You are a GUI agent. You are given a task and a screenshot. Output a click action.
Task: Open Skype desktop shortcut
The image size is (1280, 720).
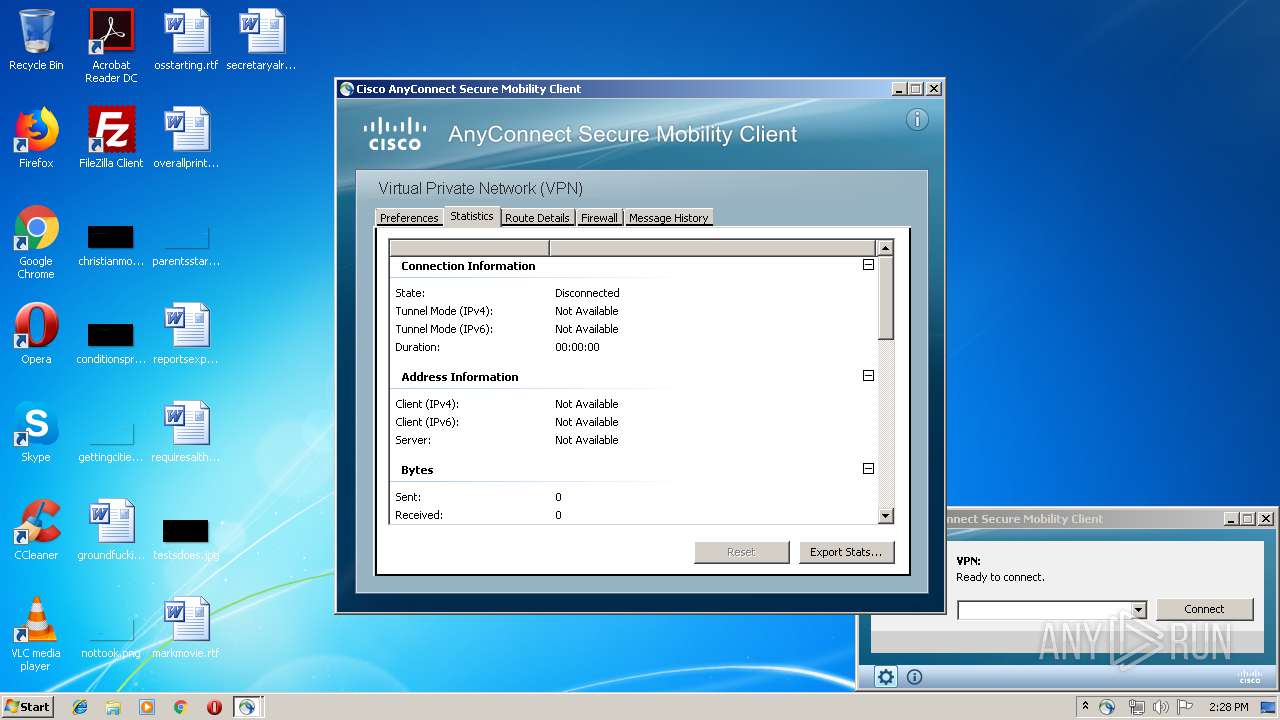[x=36, y=432]
